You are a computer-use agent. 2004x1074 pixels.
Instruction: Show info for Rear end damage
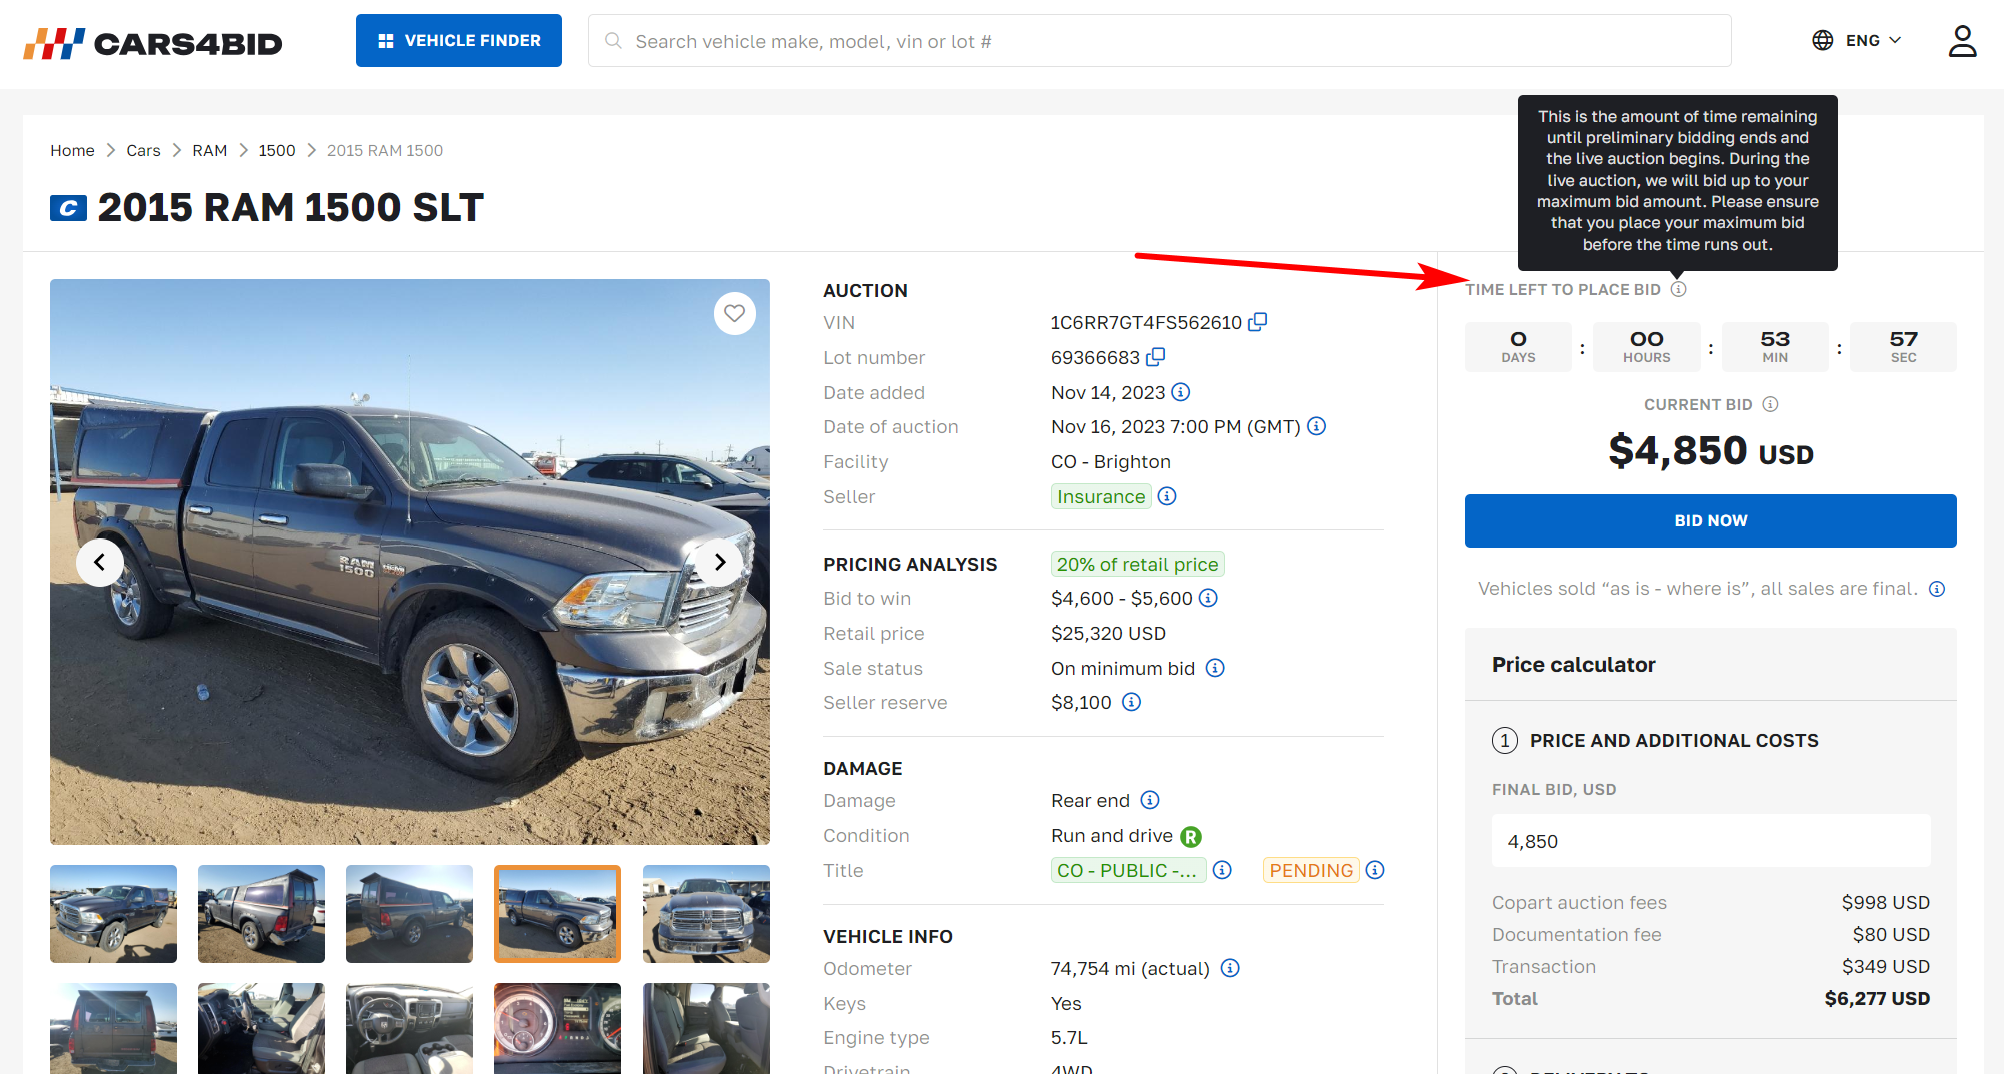point(1150,800)
